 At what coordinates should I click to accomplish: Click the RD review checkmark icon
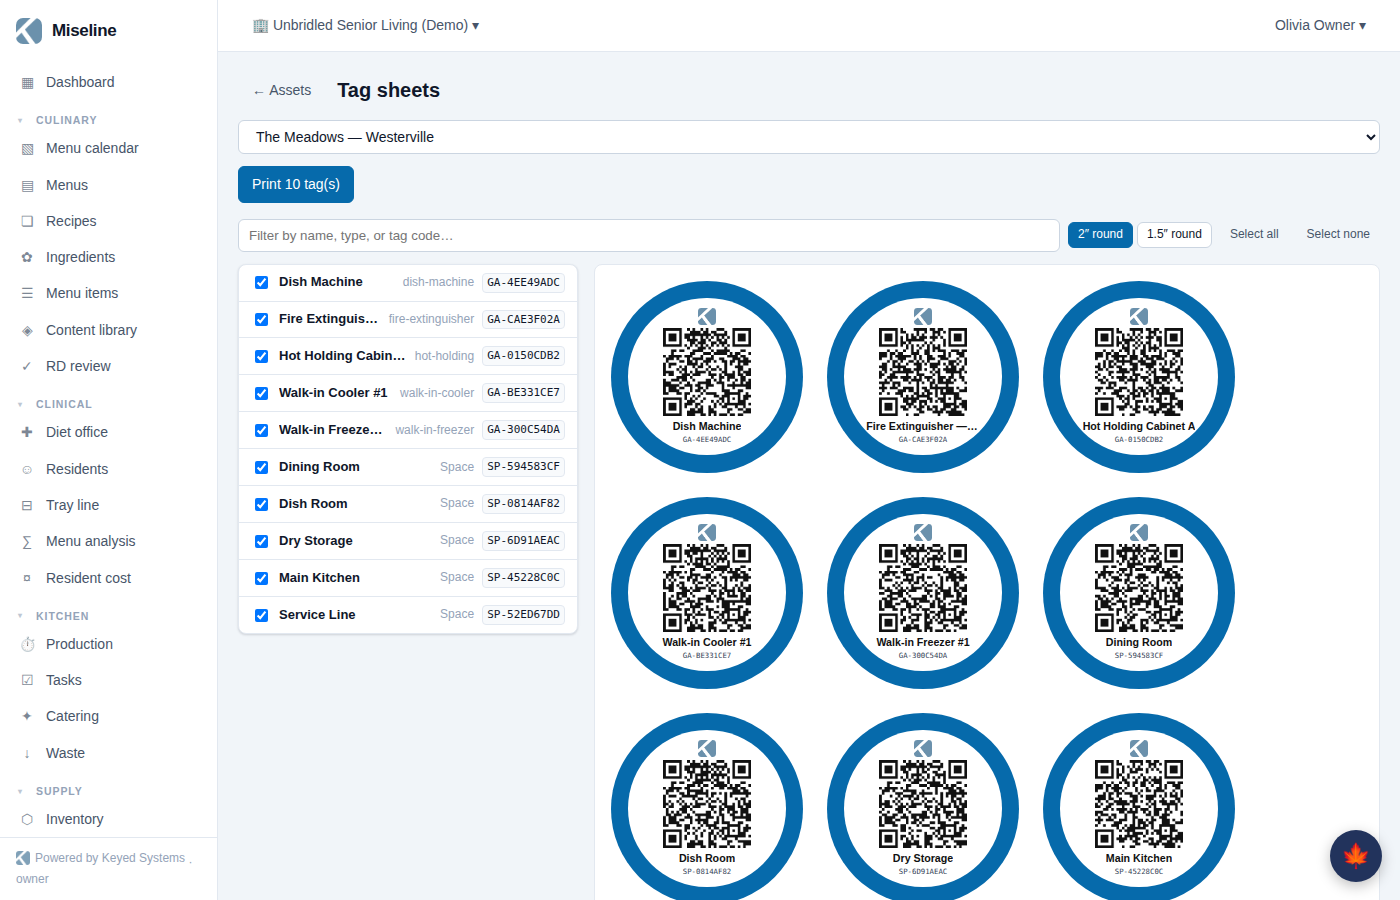[27, 367]
